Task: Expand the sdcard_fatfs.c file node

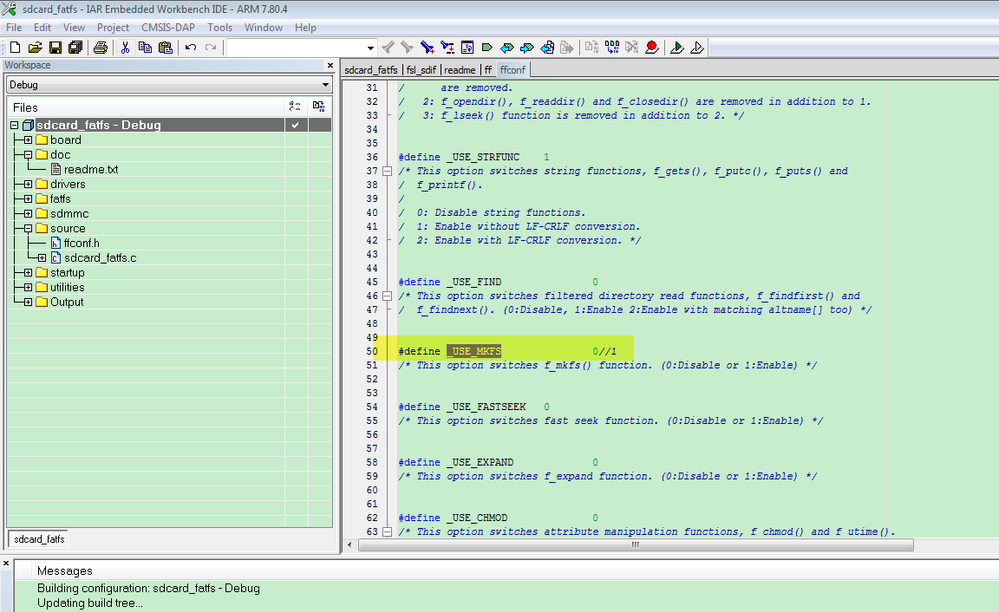Action: (x=42, y=258)
